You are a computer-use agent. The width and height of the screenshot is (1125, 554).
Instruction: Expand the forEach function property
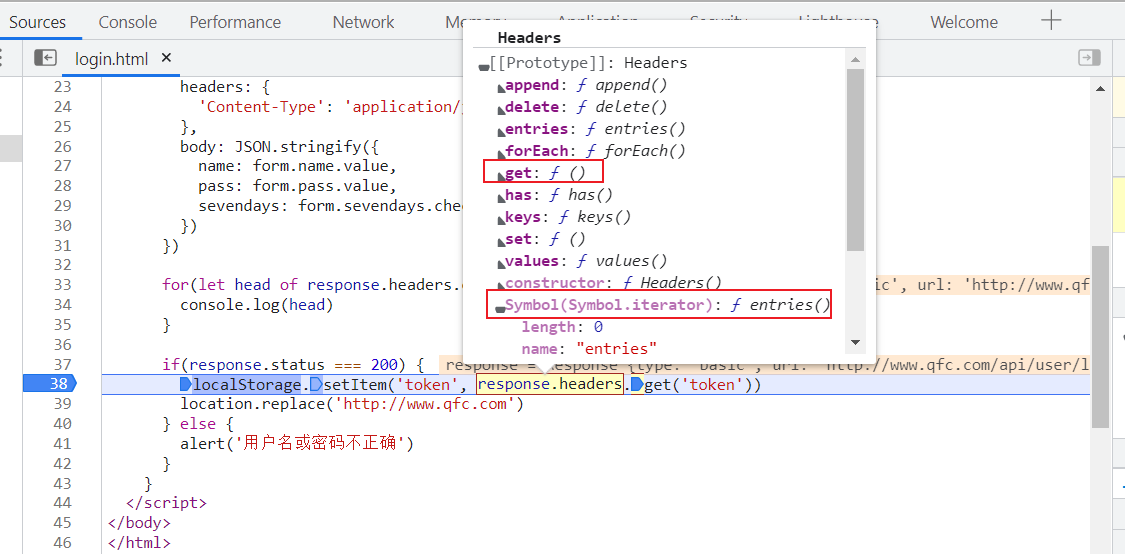(502, 153)
